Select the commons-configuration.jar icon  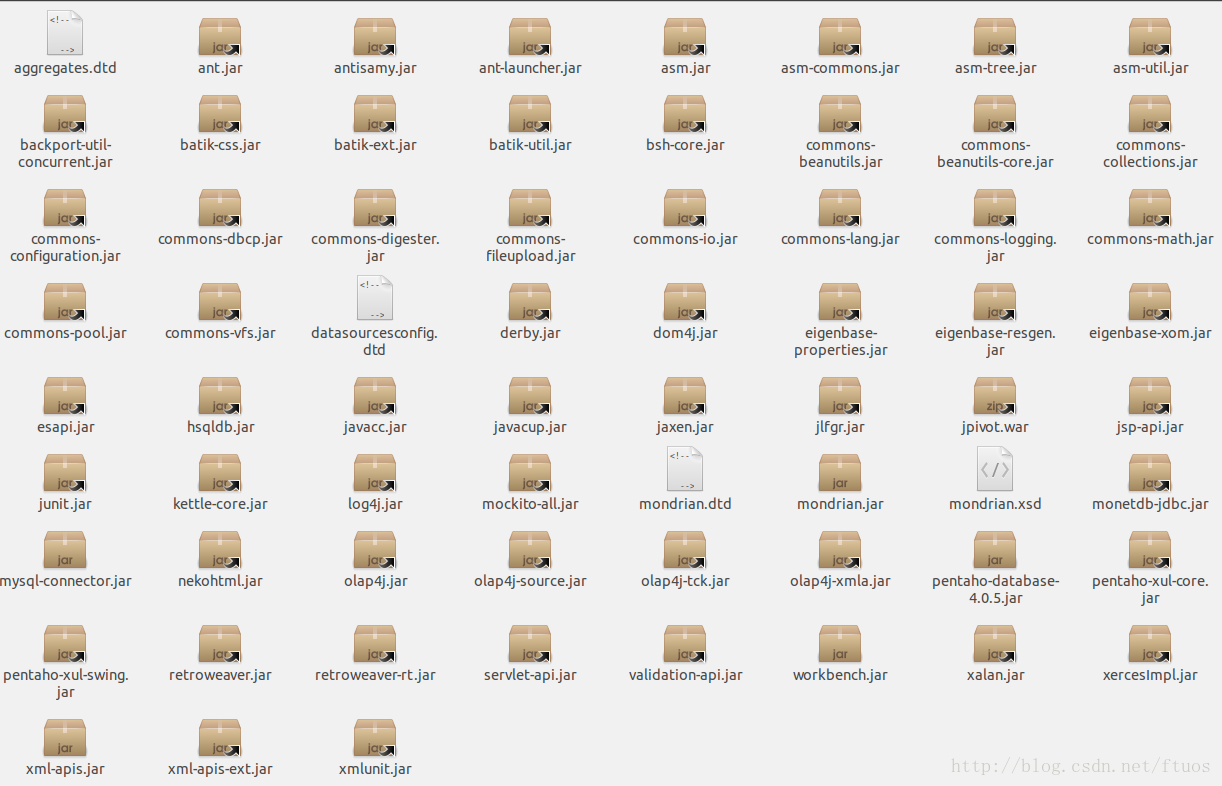65,208
